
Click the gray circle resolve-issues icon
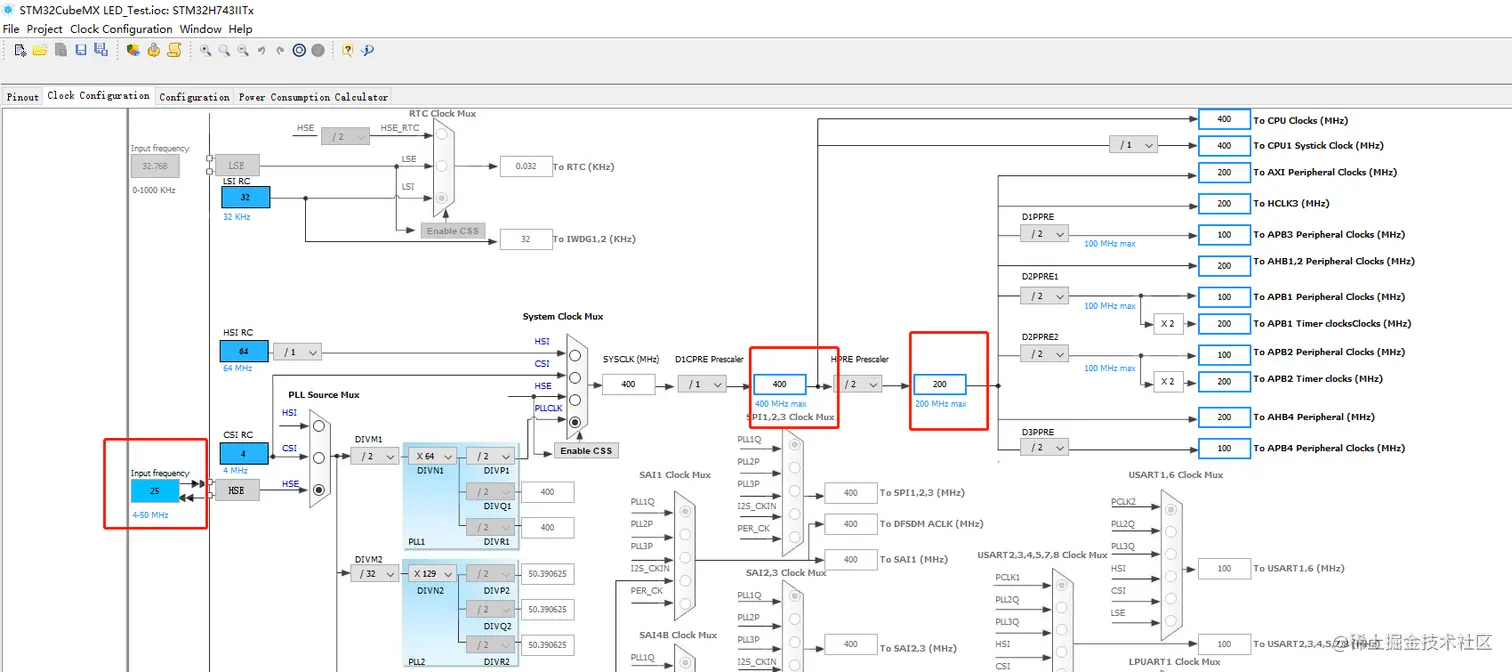[x=318, y=50]
